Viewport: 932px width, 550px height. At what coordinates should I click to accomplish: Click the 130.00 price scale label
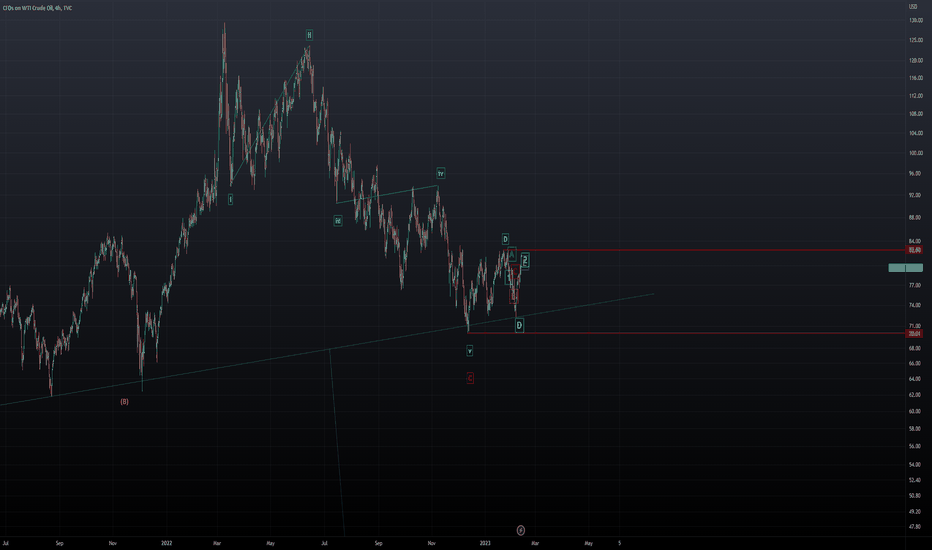point(915,20)
